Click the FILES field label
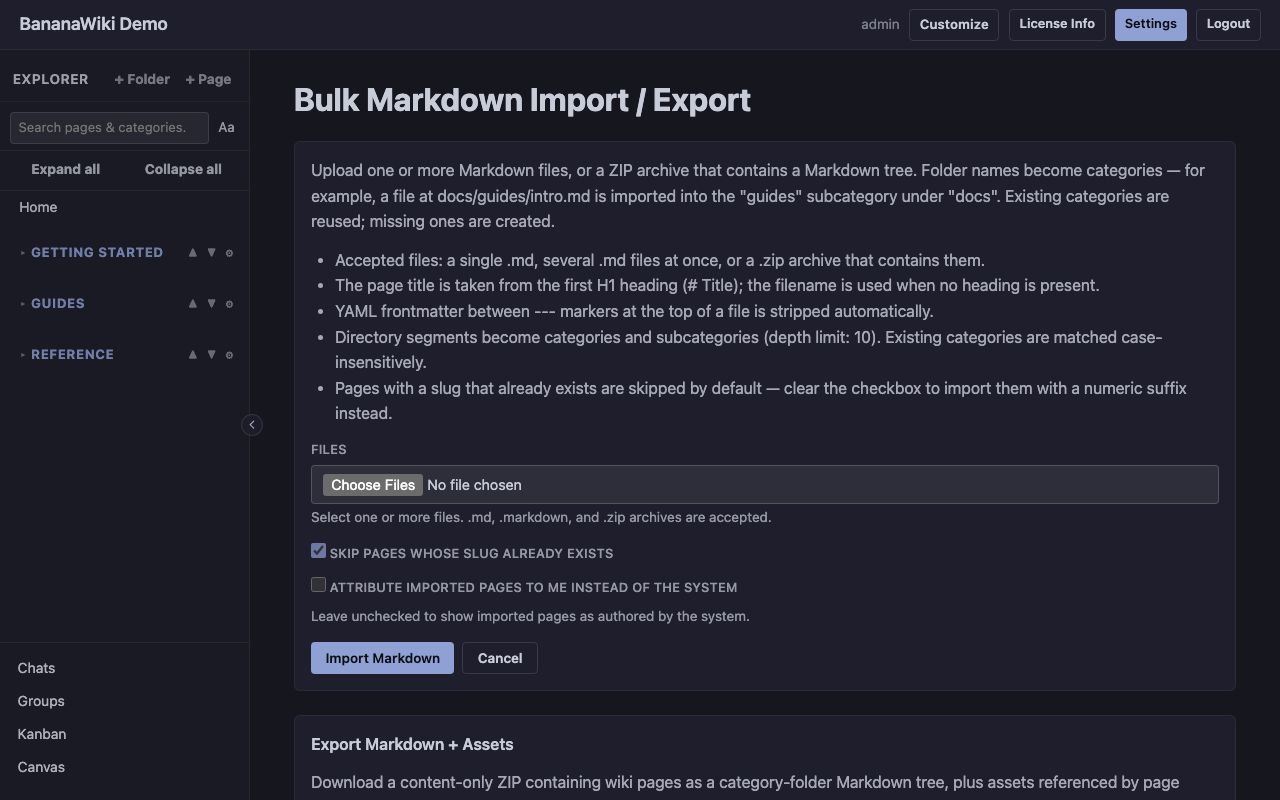 point(329,450)
